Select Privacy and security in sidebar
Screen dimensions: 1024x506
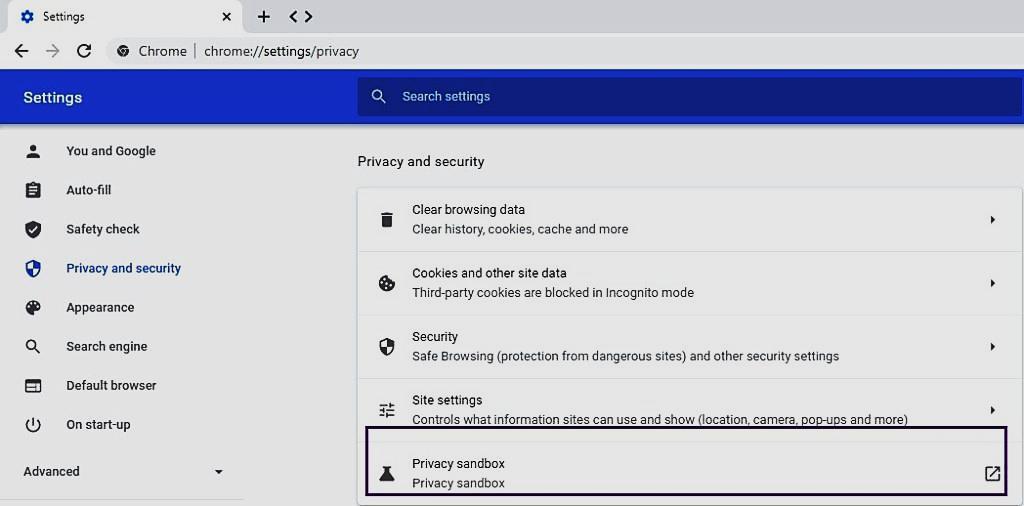point(123,268)
